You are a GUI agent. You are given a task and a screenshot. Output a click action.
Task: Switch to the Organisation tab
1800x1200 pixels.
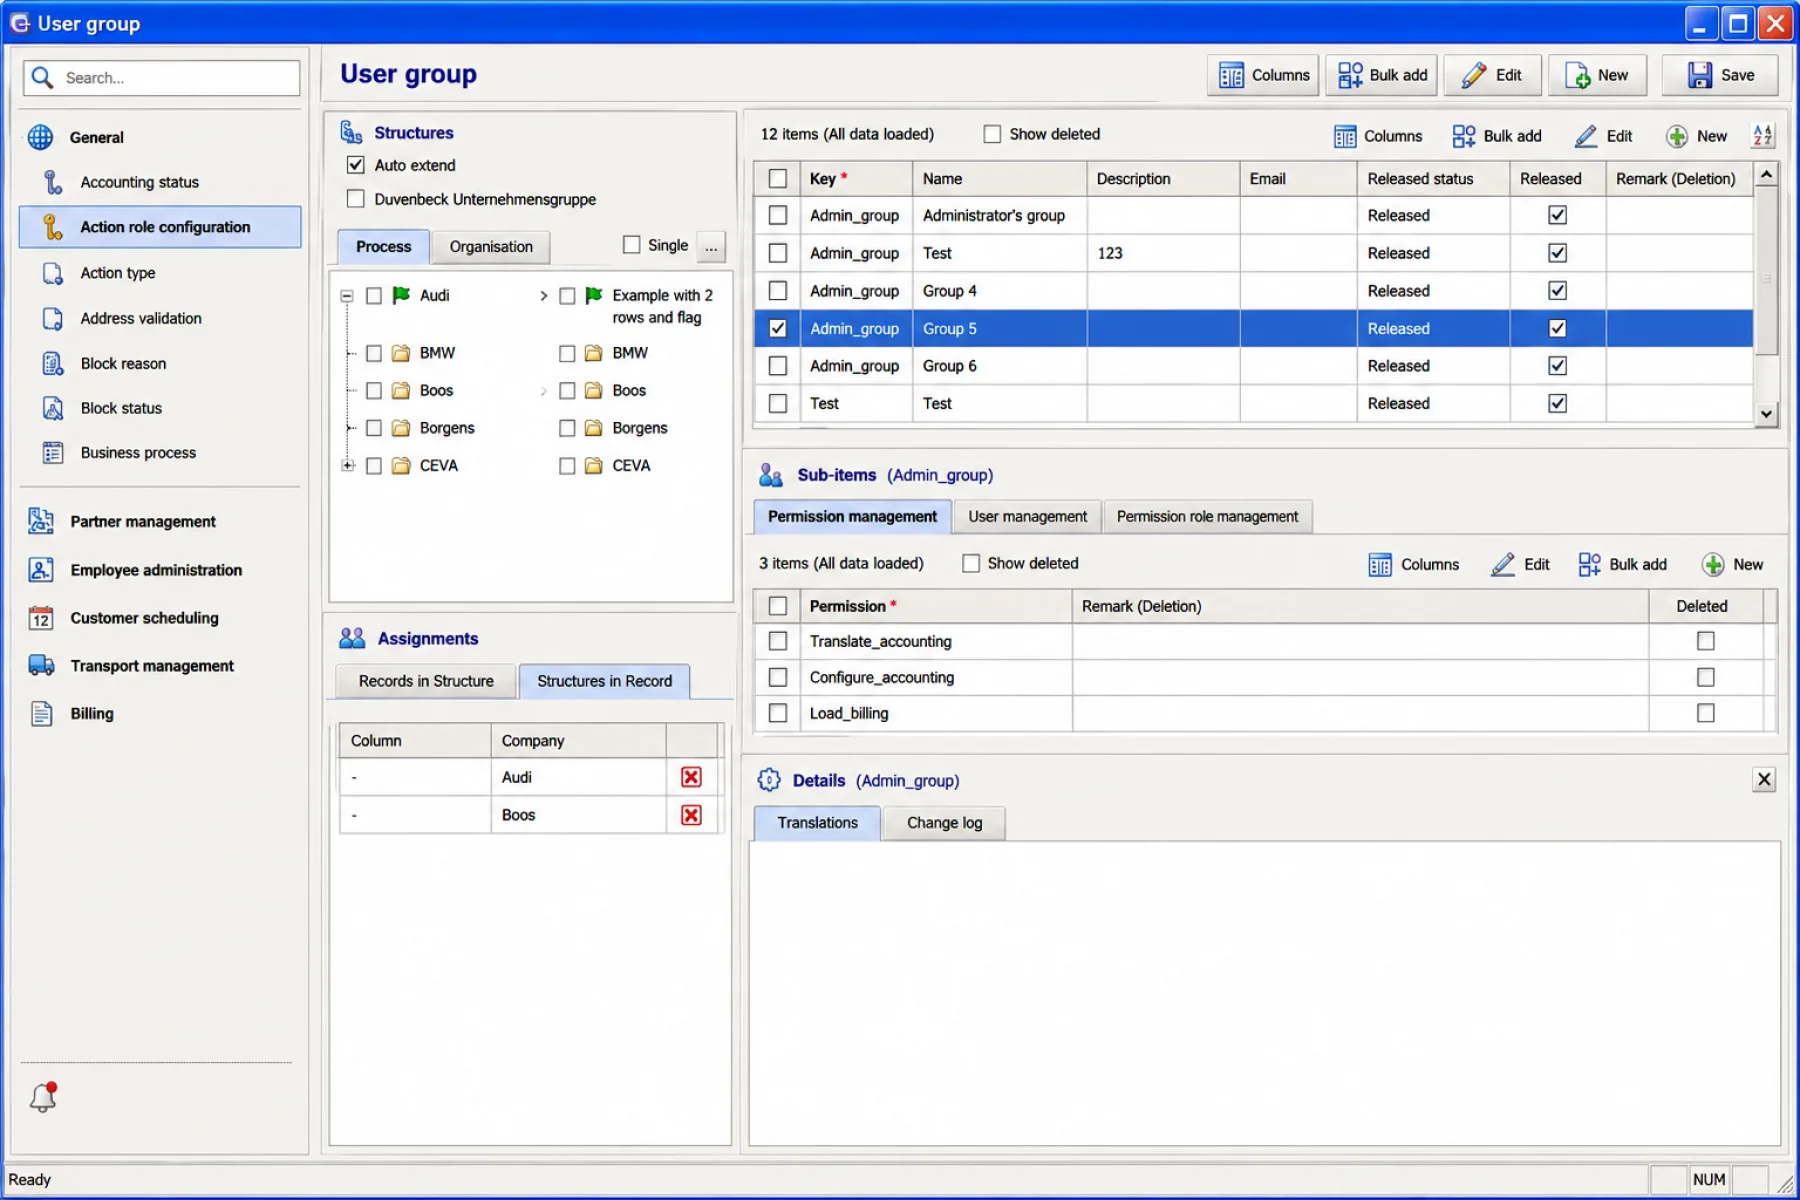[491, 246]
